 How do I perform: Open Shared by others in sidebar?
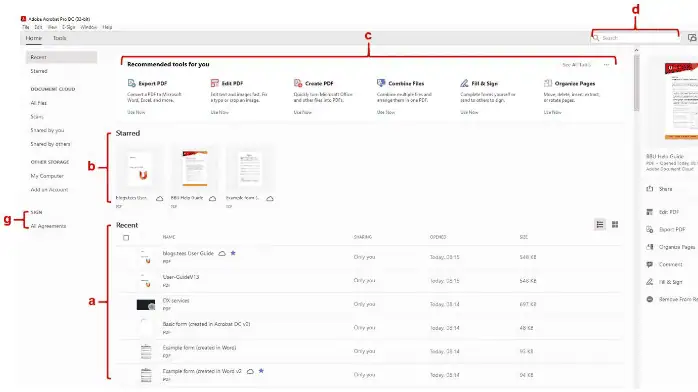pos(50,144)
